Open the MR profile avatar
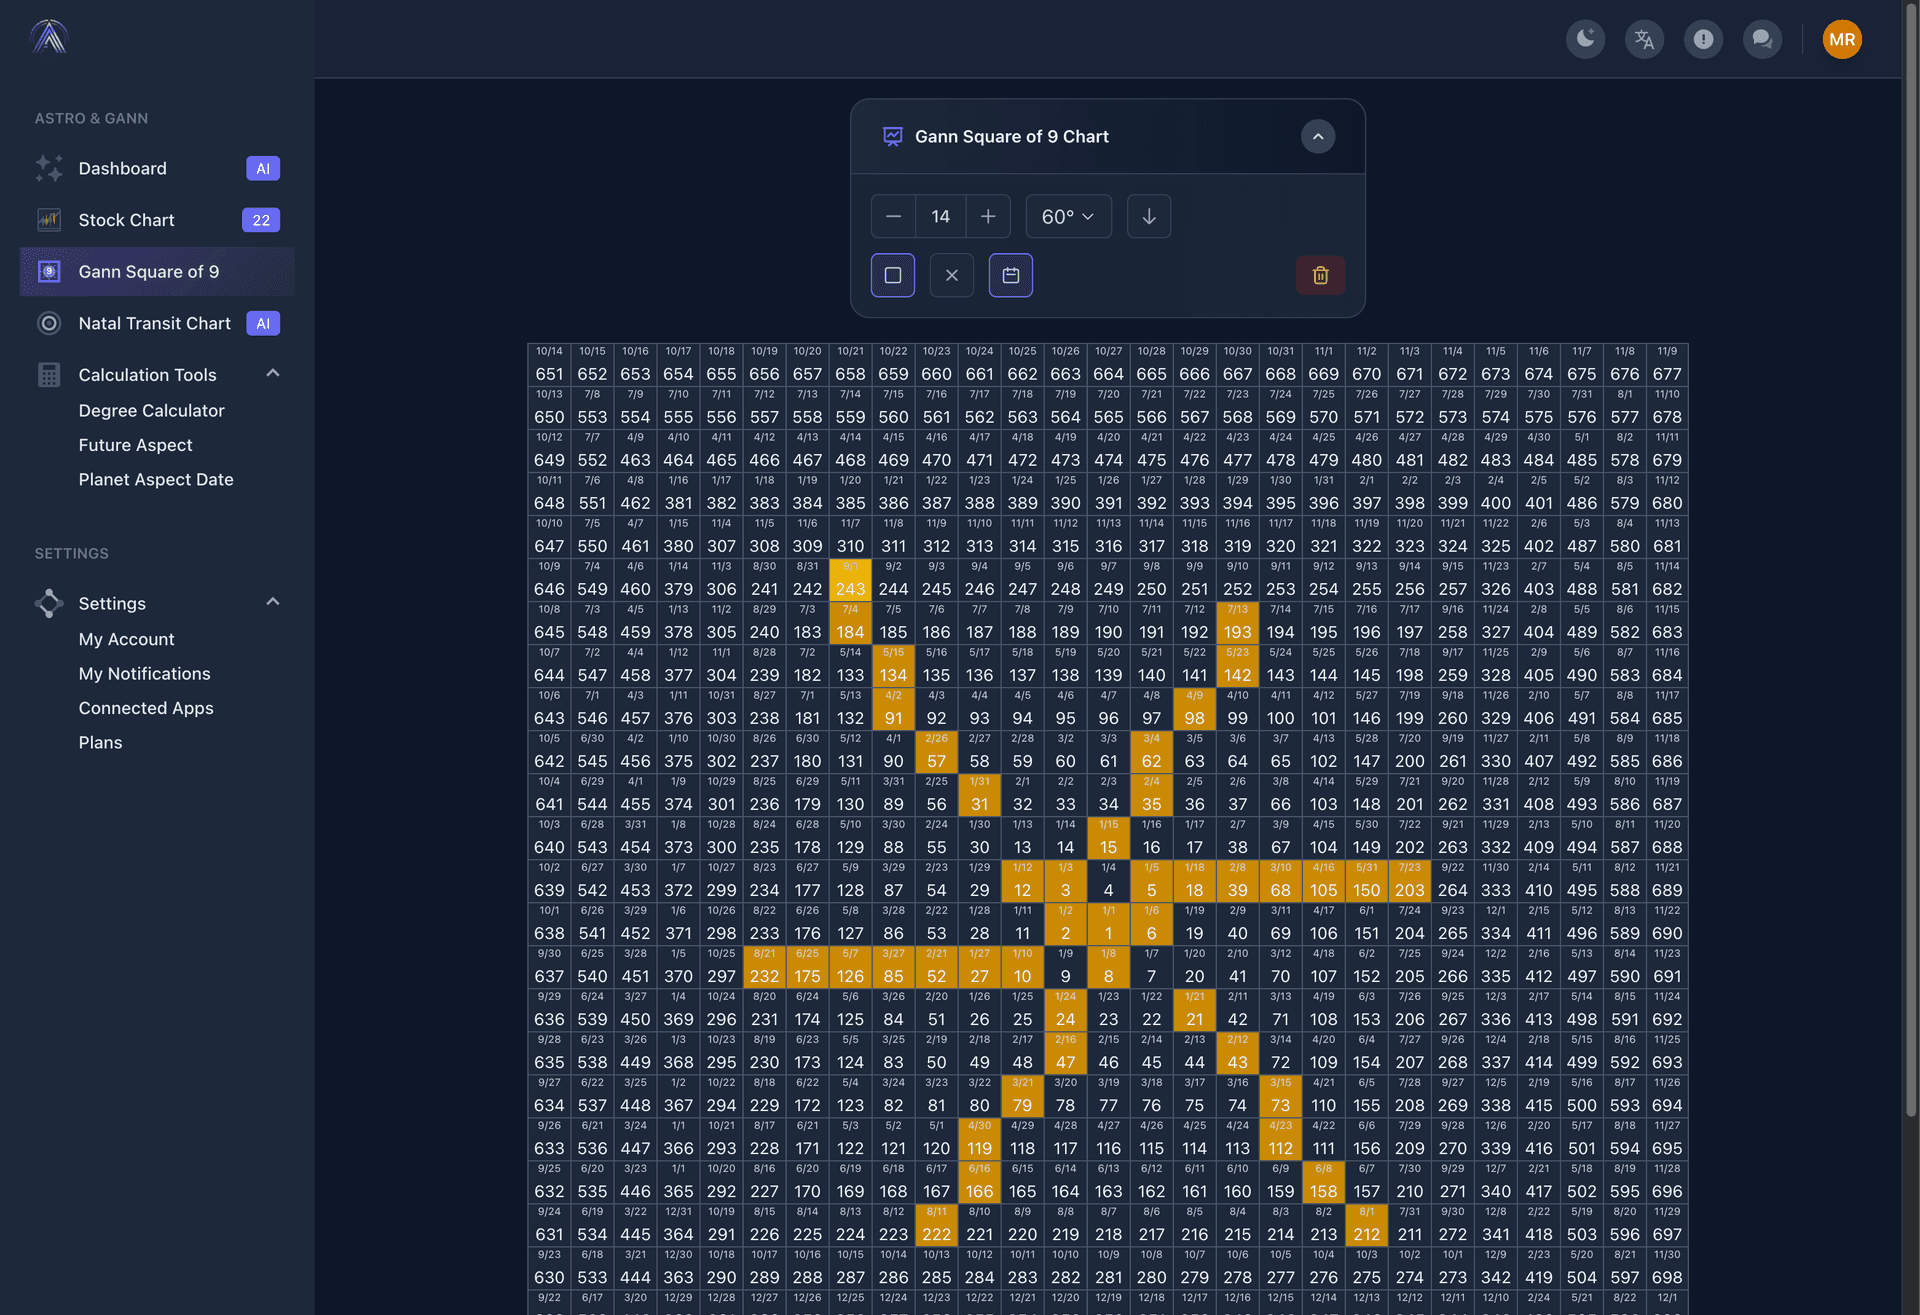This screenshot has height=1315, width=1920. (x=1842, y=39)
